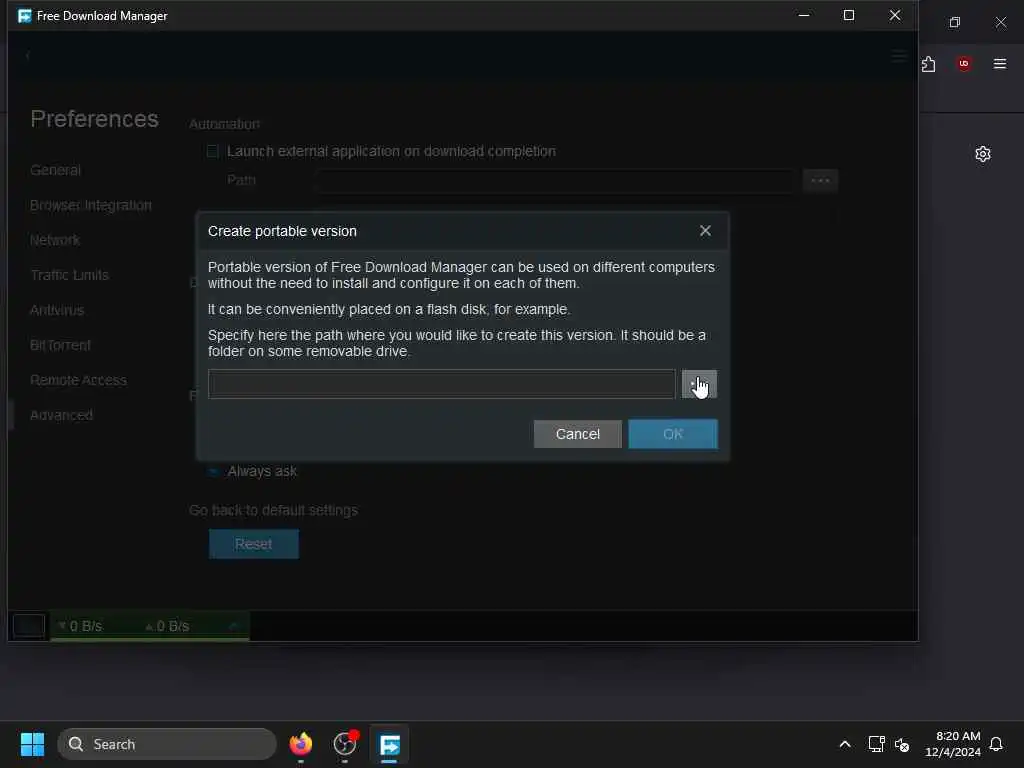Open the Antivirus preferences section
Viewport: 1024px width, 768px height.
click(x=57, y=310)
